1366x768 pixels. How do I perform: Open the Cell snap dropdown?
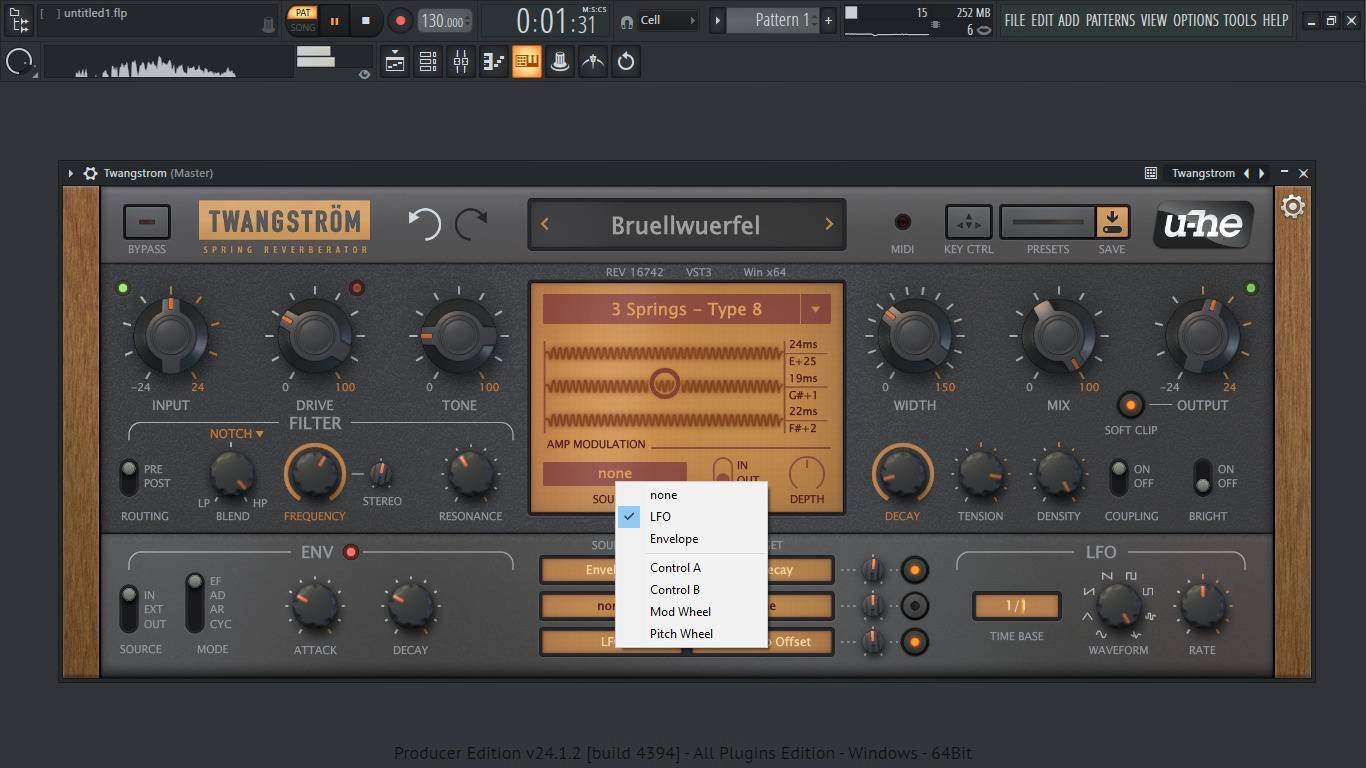point(668,20)
